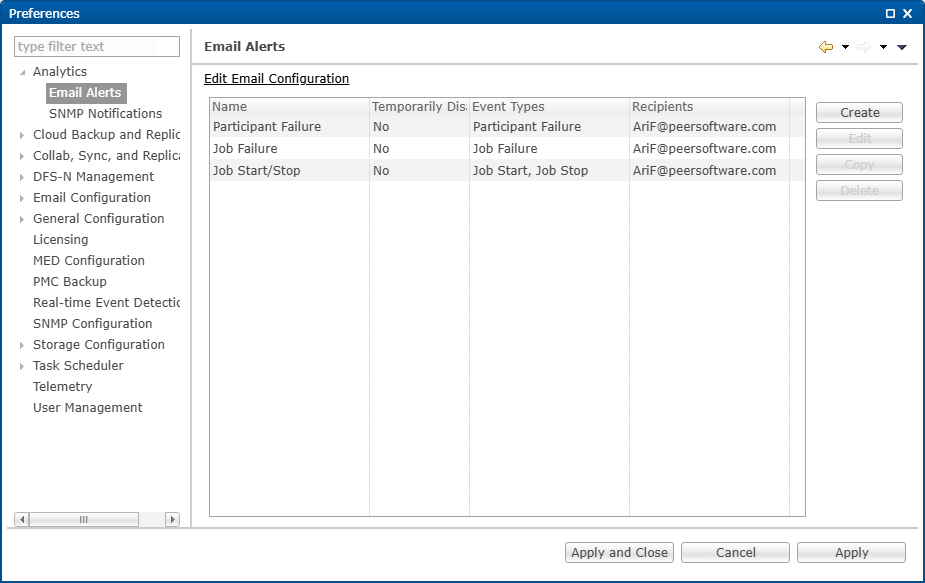Image resolution: width=925 pixels, height=583 pixels.
Task: Click the Copy button
Action: [x=859, y=165]
